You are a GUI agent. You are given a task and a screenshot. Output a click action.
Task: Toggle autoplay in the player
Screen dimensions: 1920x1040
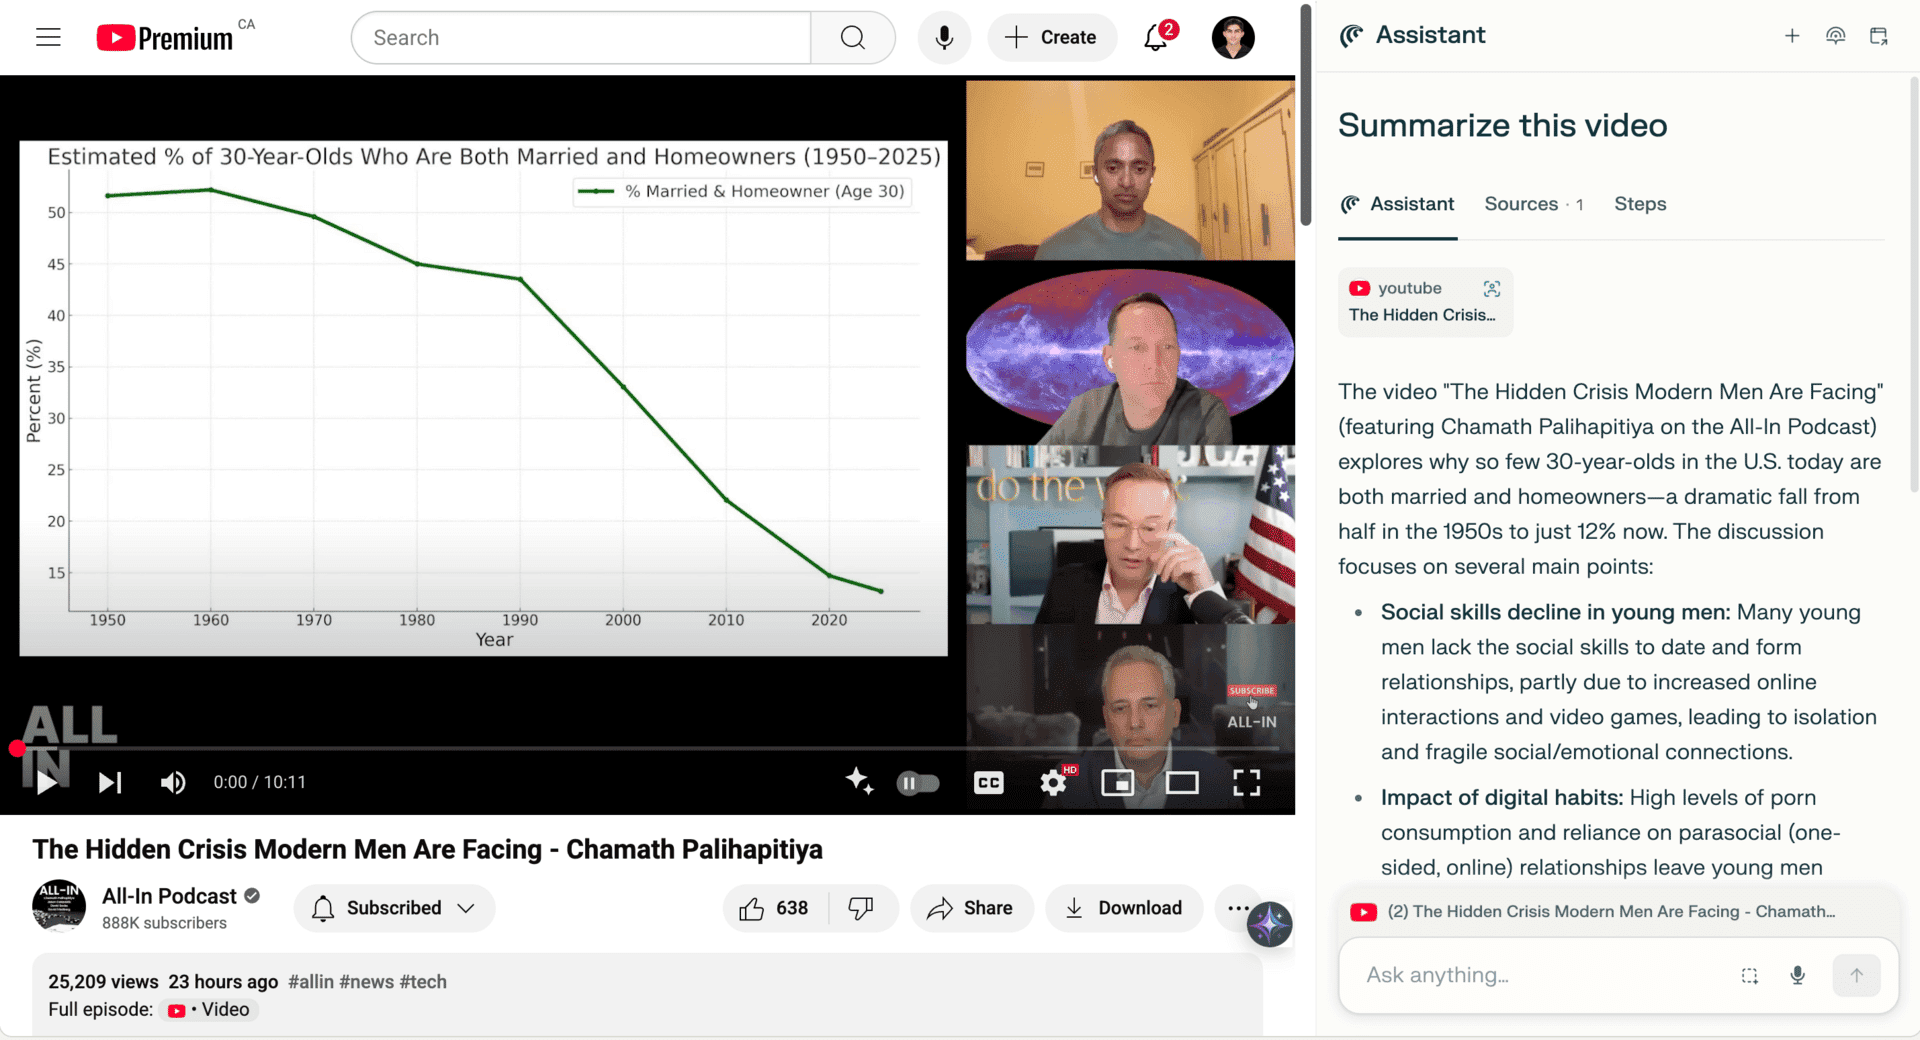point(917,783)
